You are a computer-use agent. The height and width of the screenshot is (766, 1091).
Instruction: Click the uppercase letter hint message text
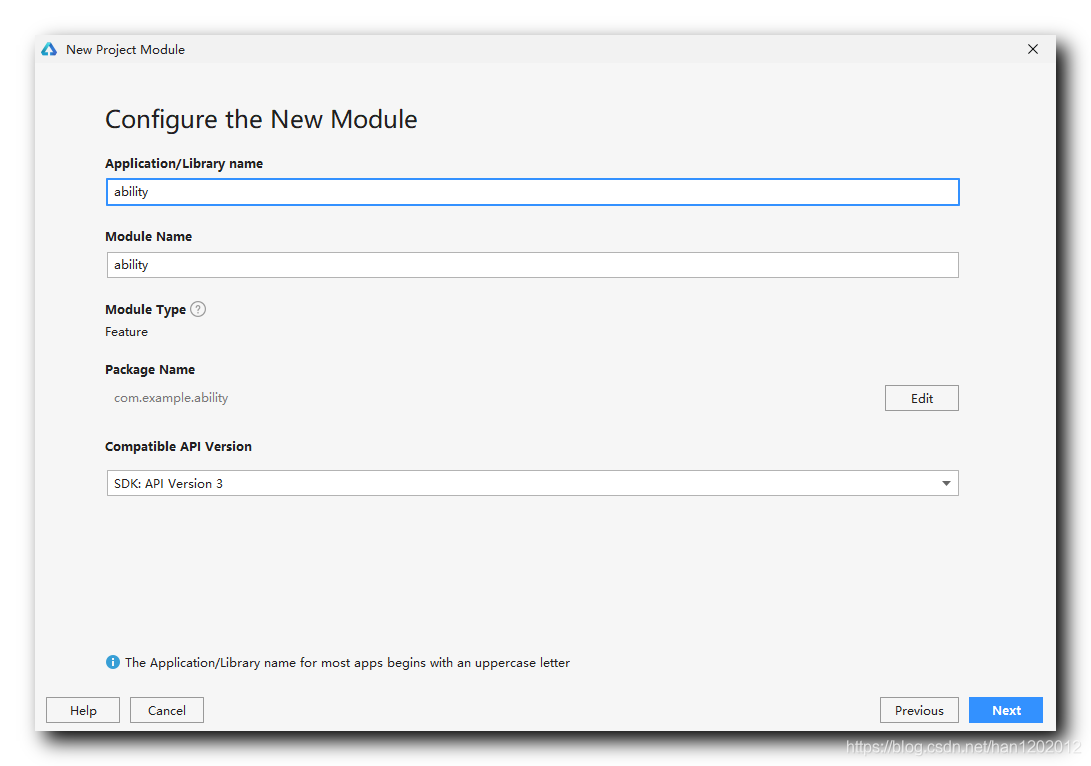pos(347,662)
